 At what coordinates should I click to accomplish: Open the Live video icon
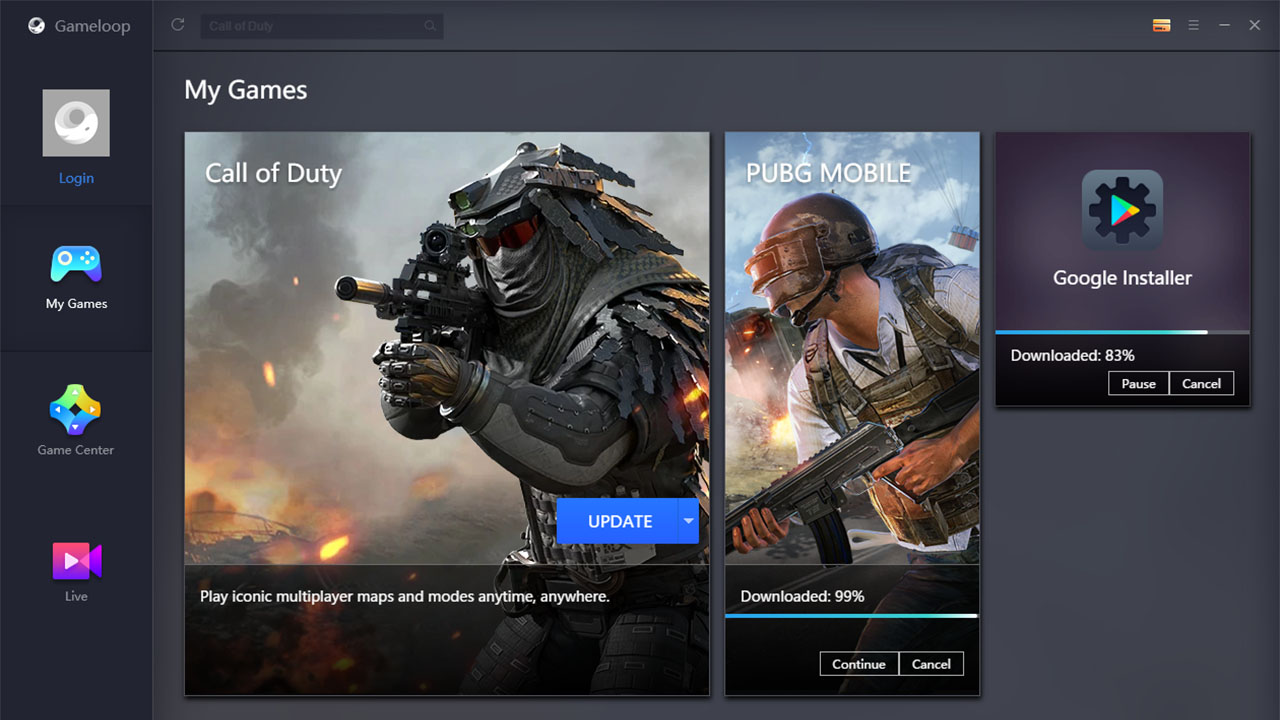[x=76, y=561]
